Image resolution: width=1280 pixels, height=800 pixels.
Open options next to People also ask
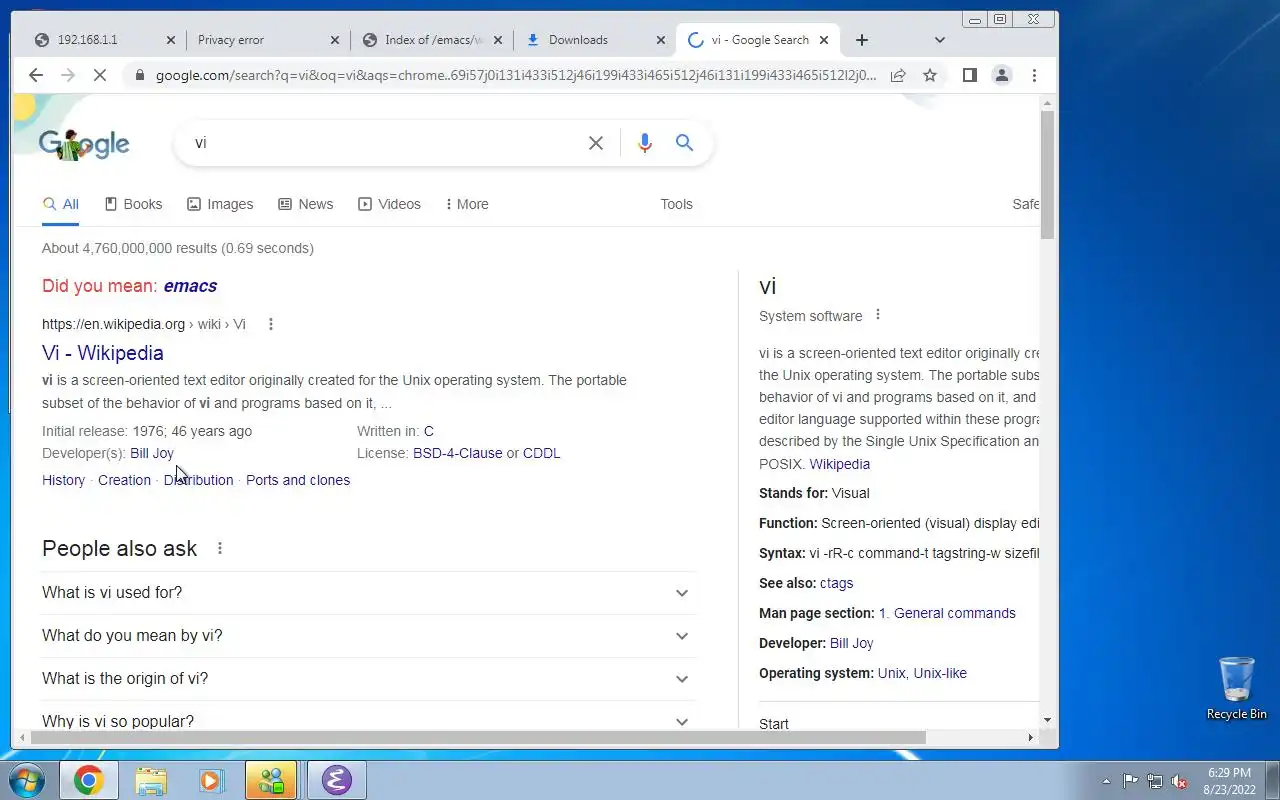(x=220, y=548)
